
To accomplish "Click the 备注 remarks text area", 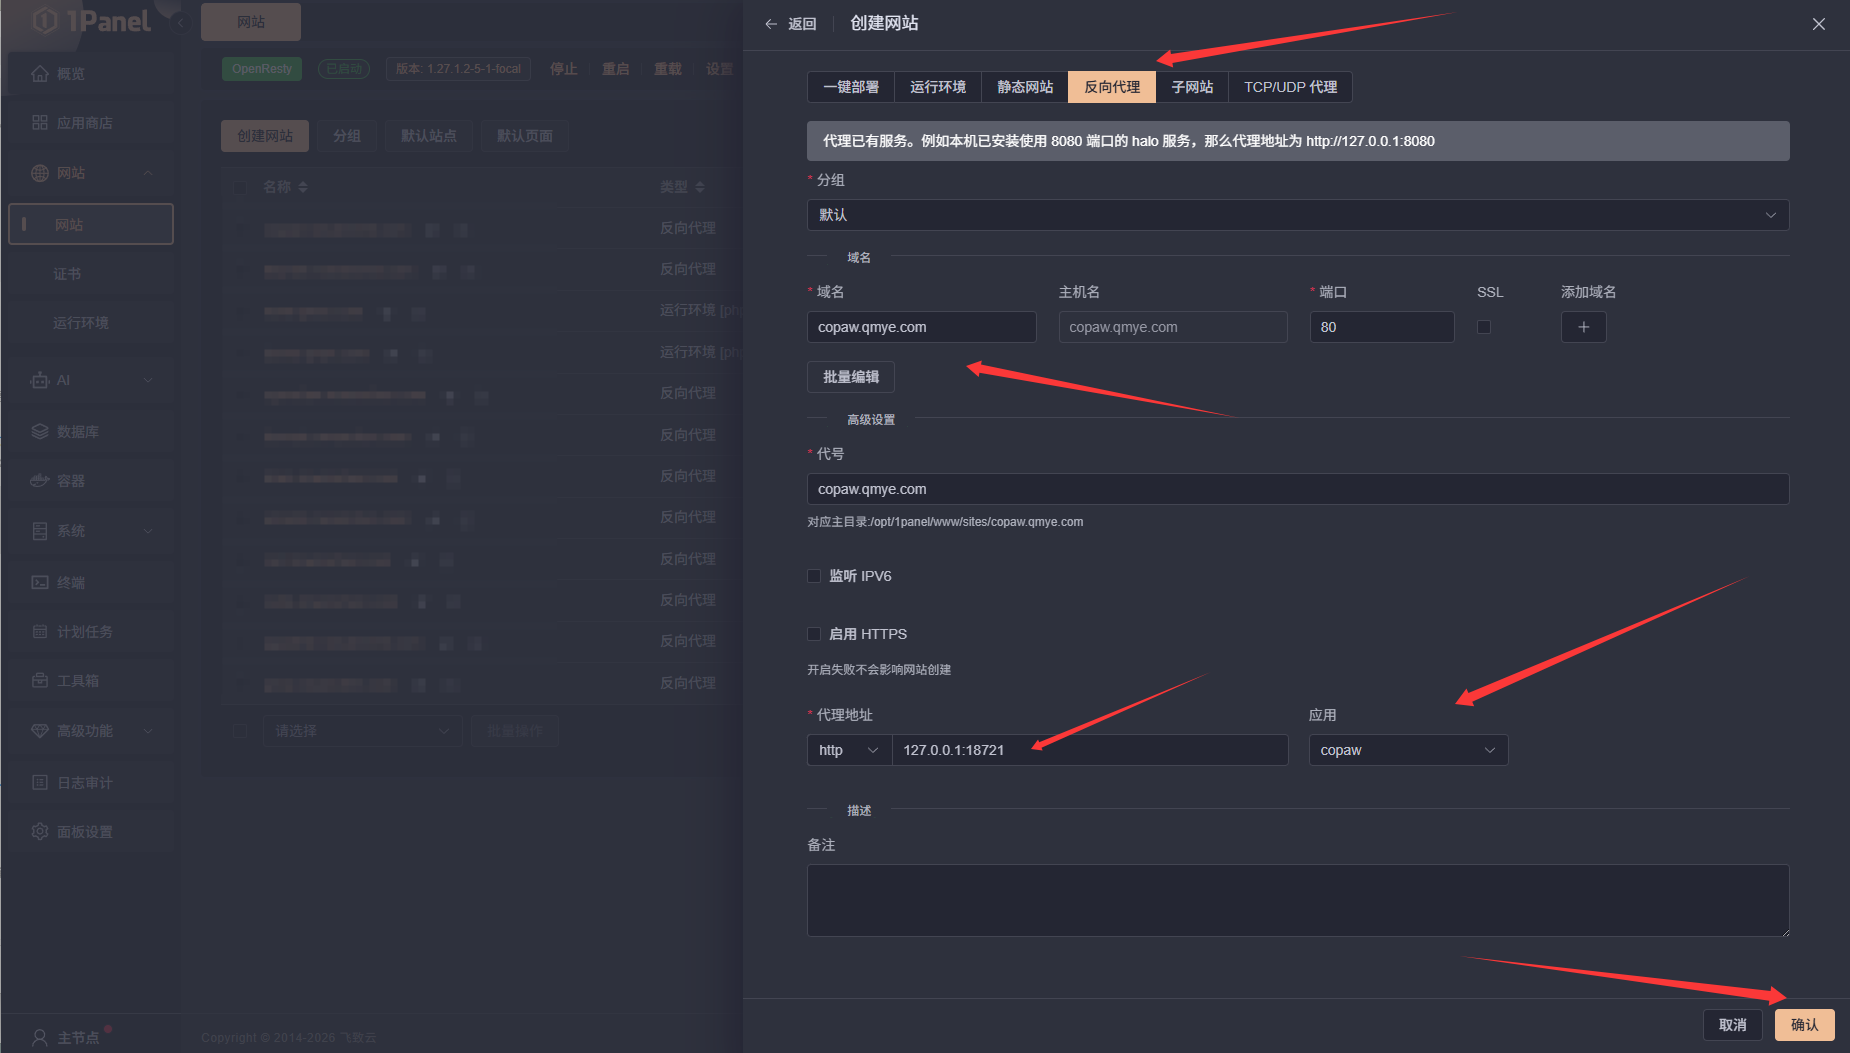I will 1297,900.
